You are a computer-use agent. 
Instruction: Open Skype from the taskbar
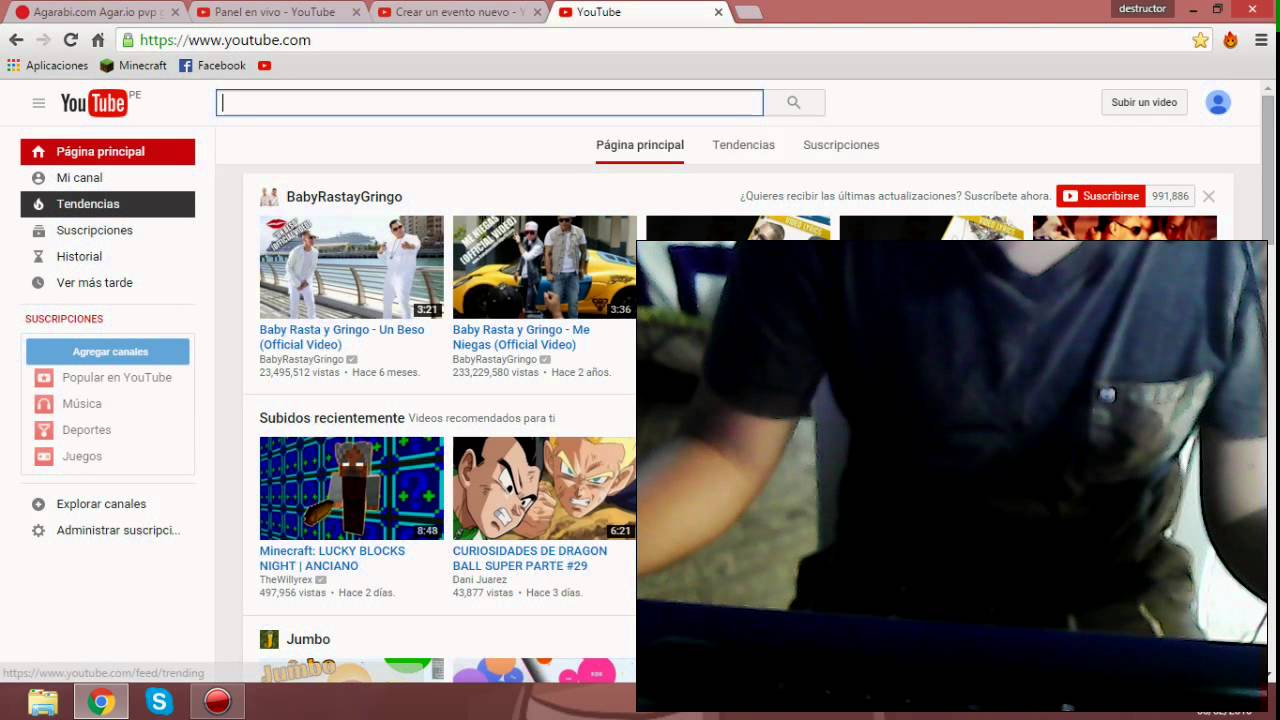(159, 702)
